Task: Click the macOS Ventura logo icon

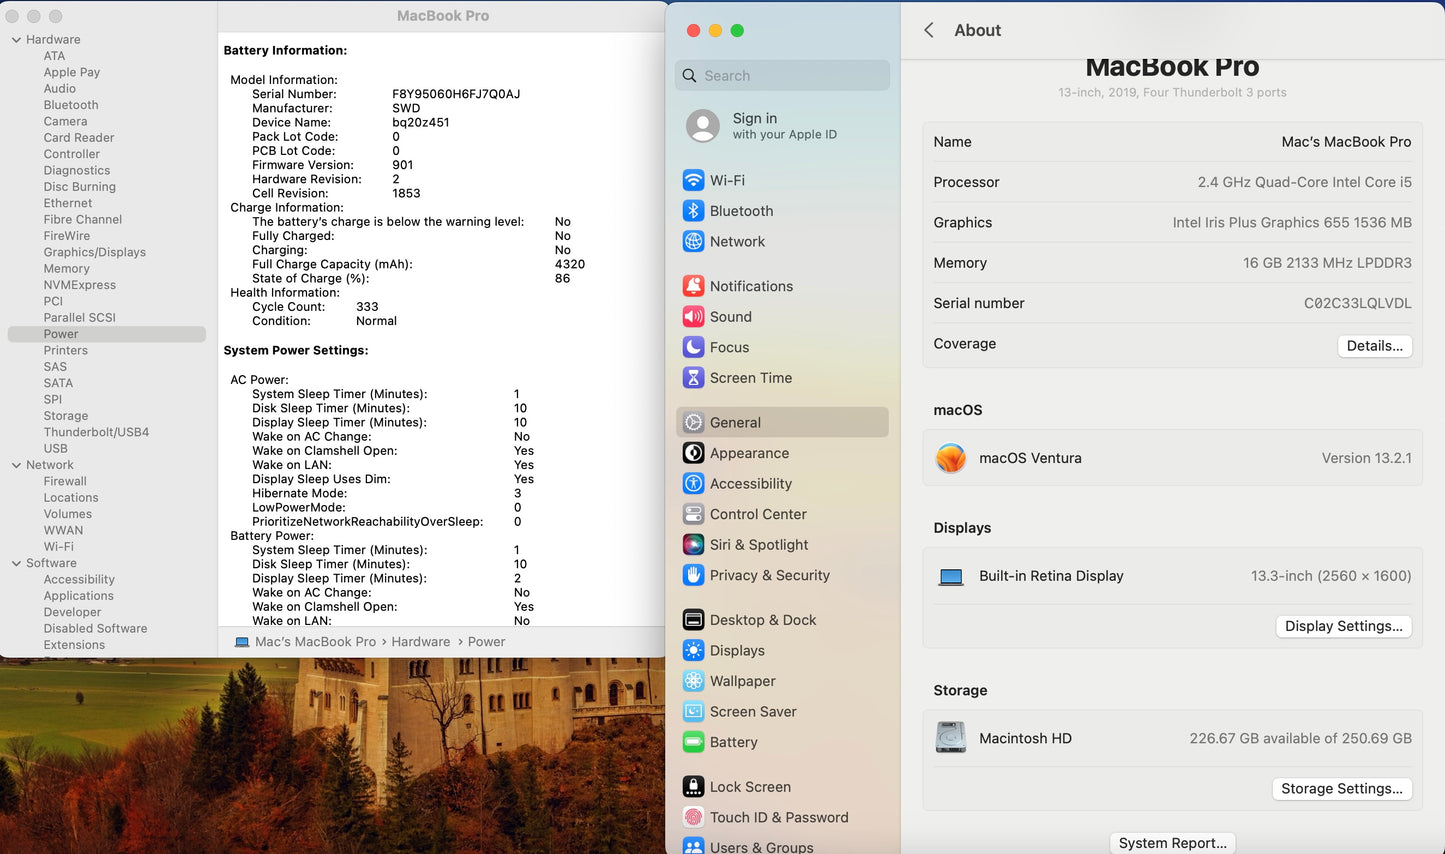Action: (951, 458)
